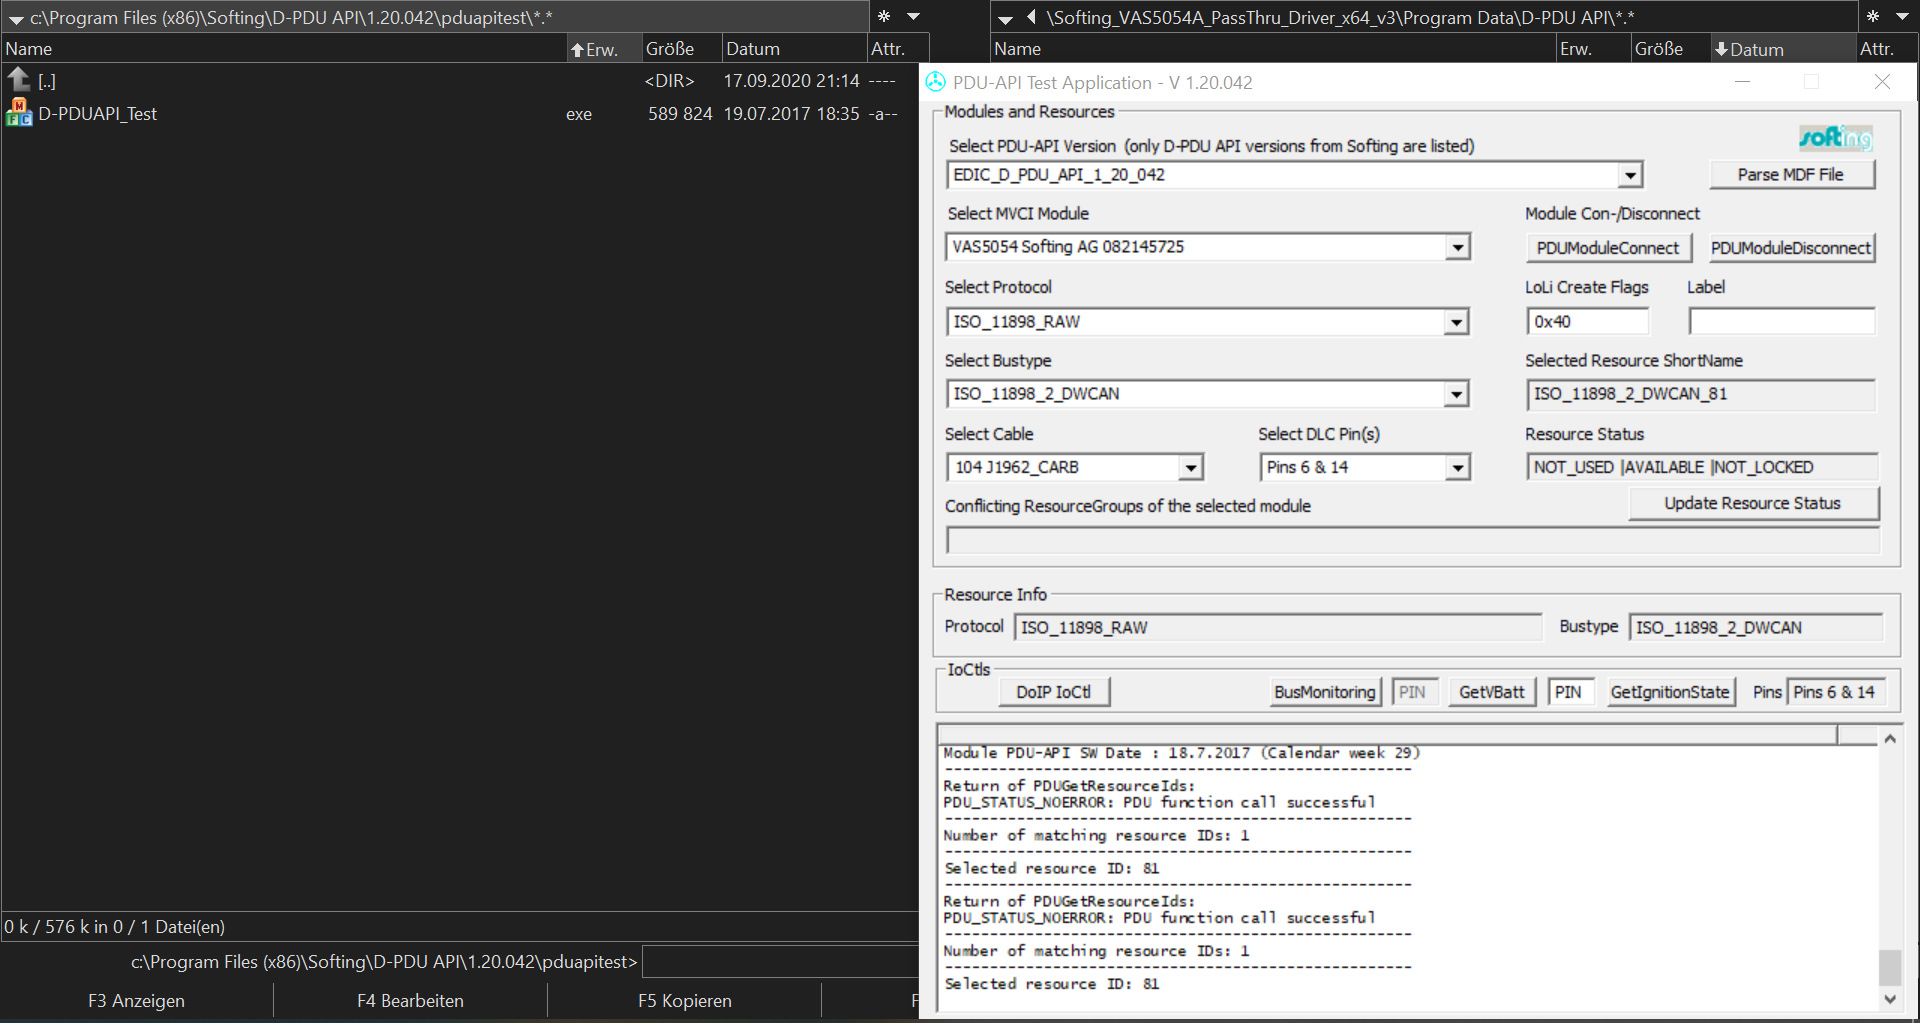Sort left panel by Erw. column
This screenshot has width=1920, height=1023.
click(x=603, y=48)
